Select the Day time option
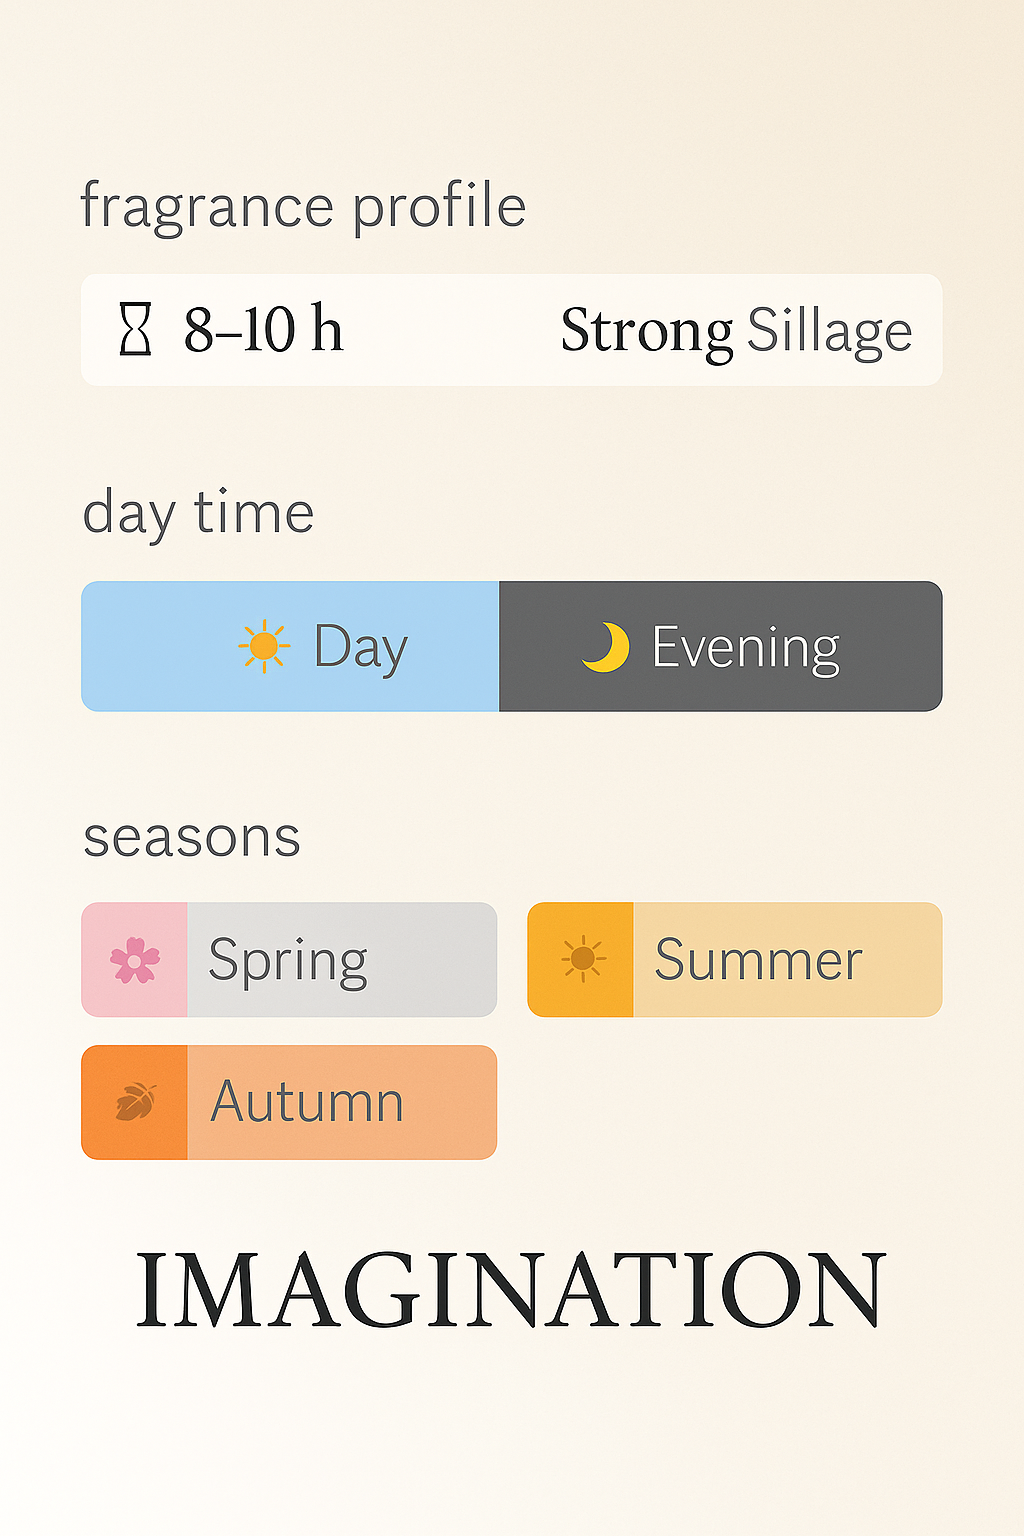Image resolution: width=1024 pixels, height=1536 pixels. point(290,646)
